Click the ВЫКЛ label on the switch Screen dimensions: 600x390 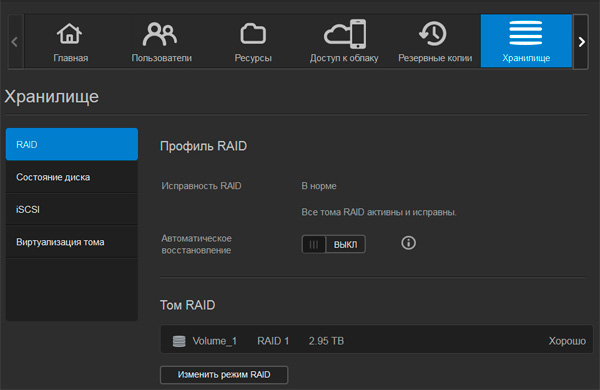point(345,245)
